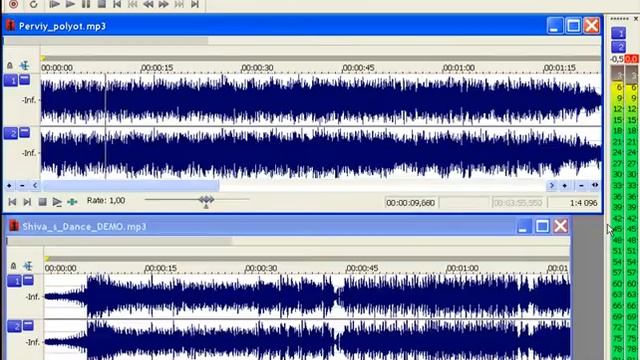Maximize the Perviy_polyot.mp3 window
This screenshot has height=360, width=640.
[573, 26]
